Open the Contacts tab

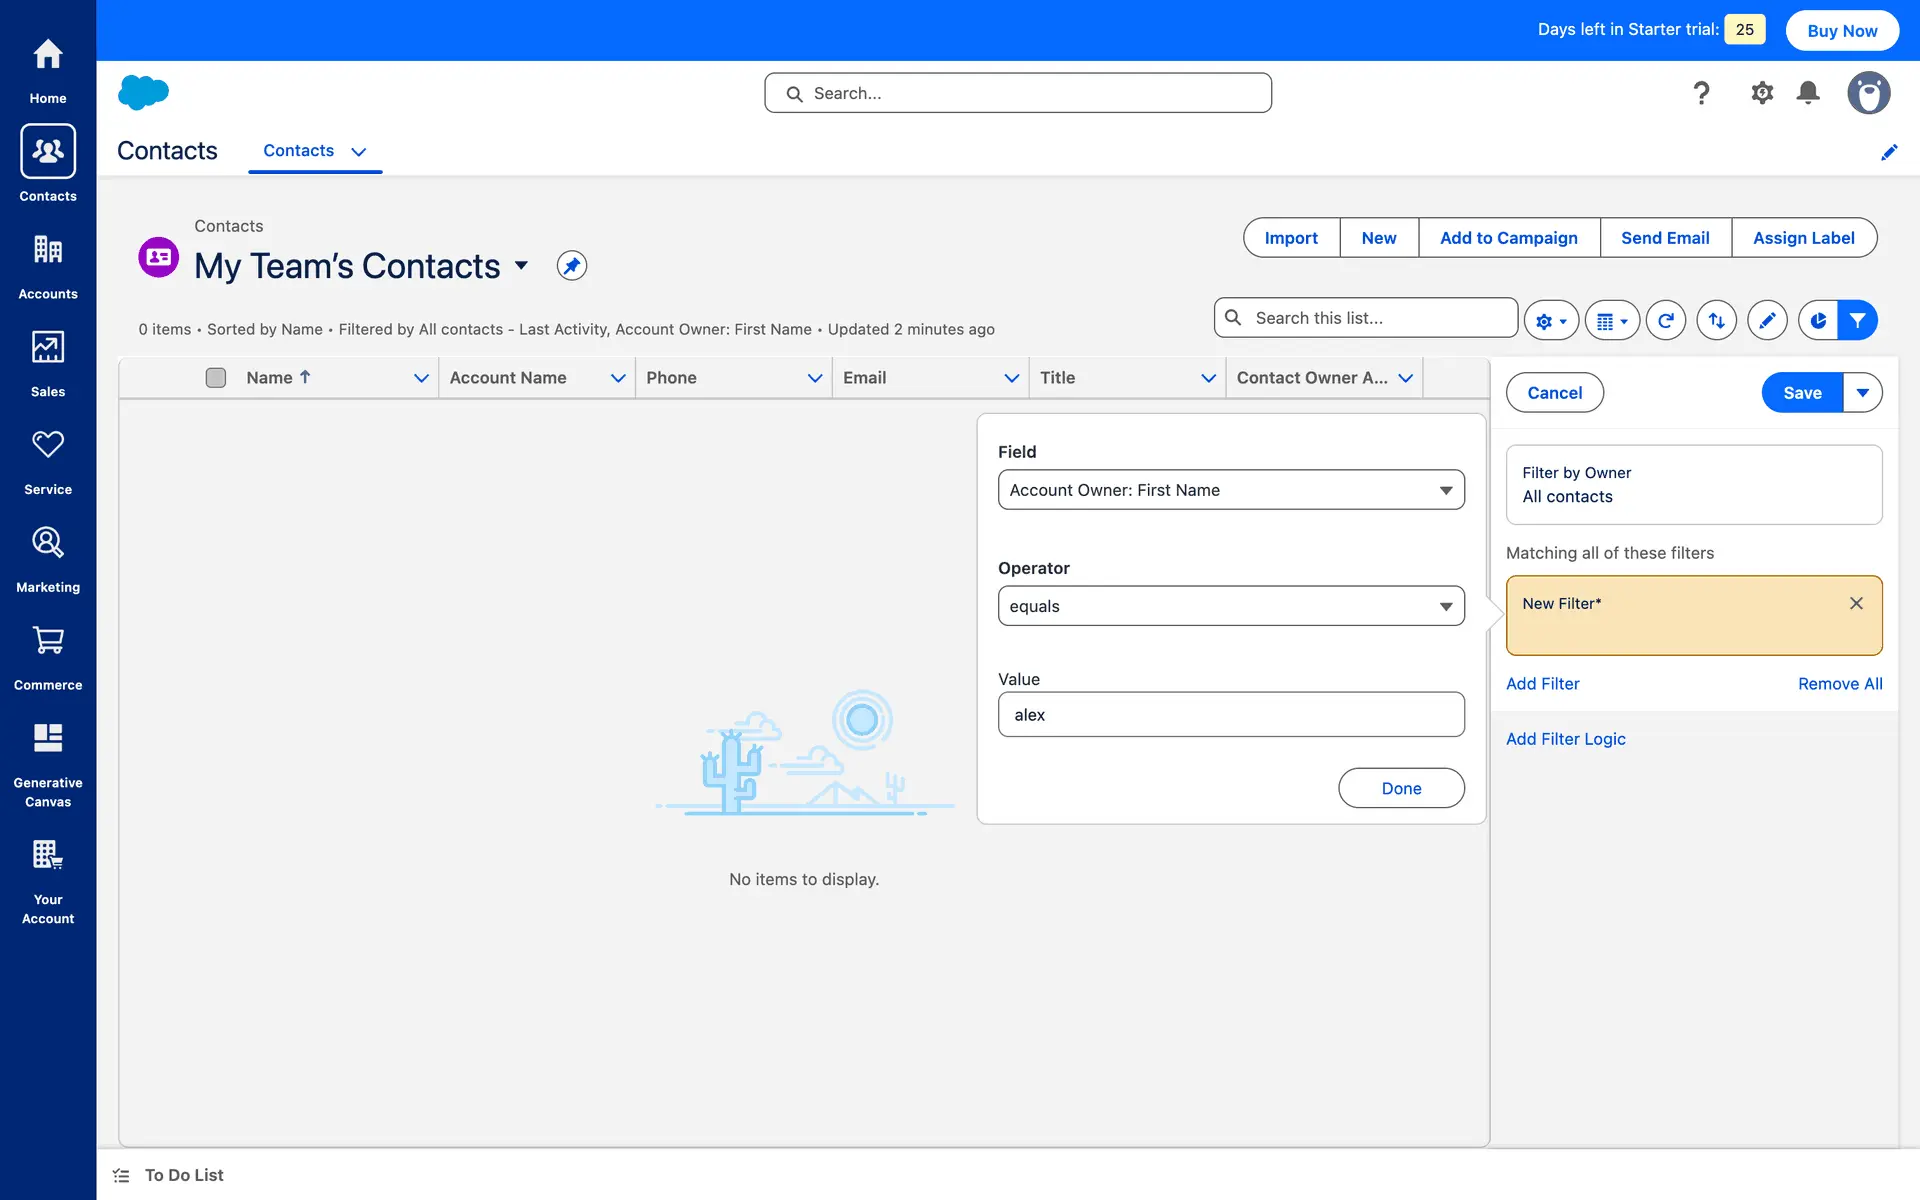coord(298,151)
